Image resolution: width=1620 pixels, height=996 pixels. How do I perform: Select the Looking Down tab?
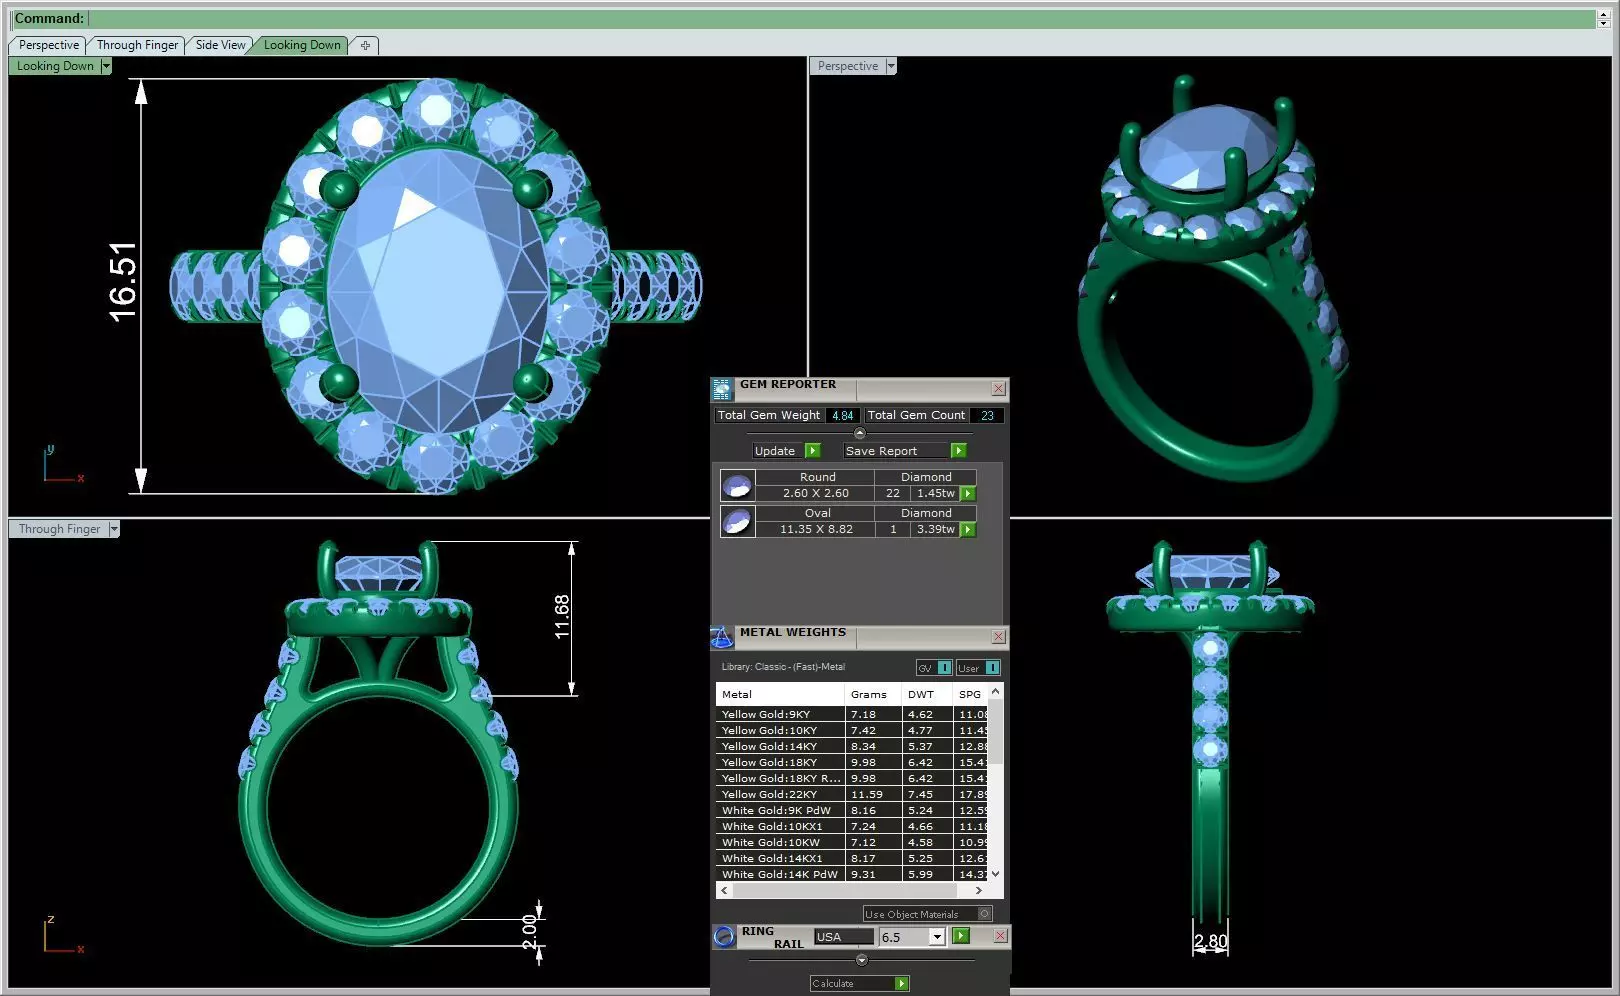click(302, 45)
